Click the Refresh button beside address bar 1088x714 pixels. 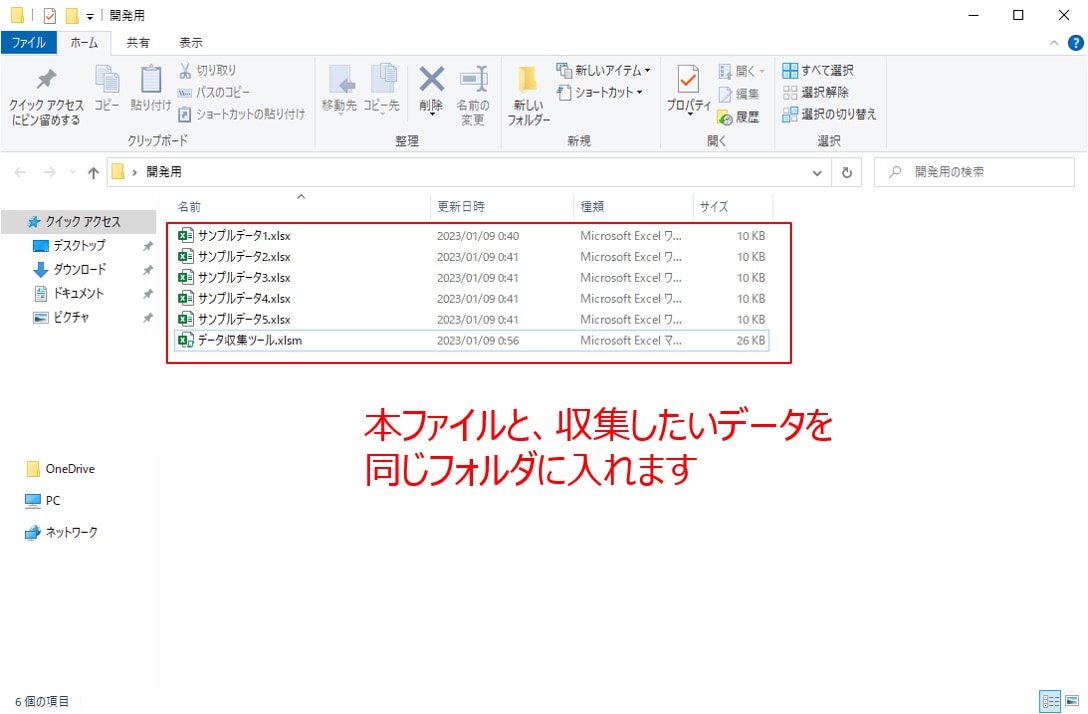(847, 172)
